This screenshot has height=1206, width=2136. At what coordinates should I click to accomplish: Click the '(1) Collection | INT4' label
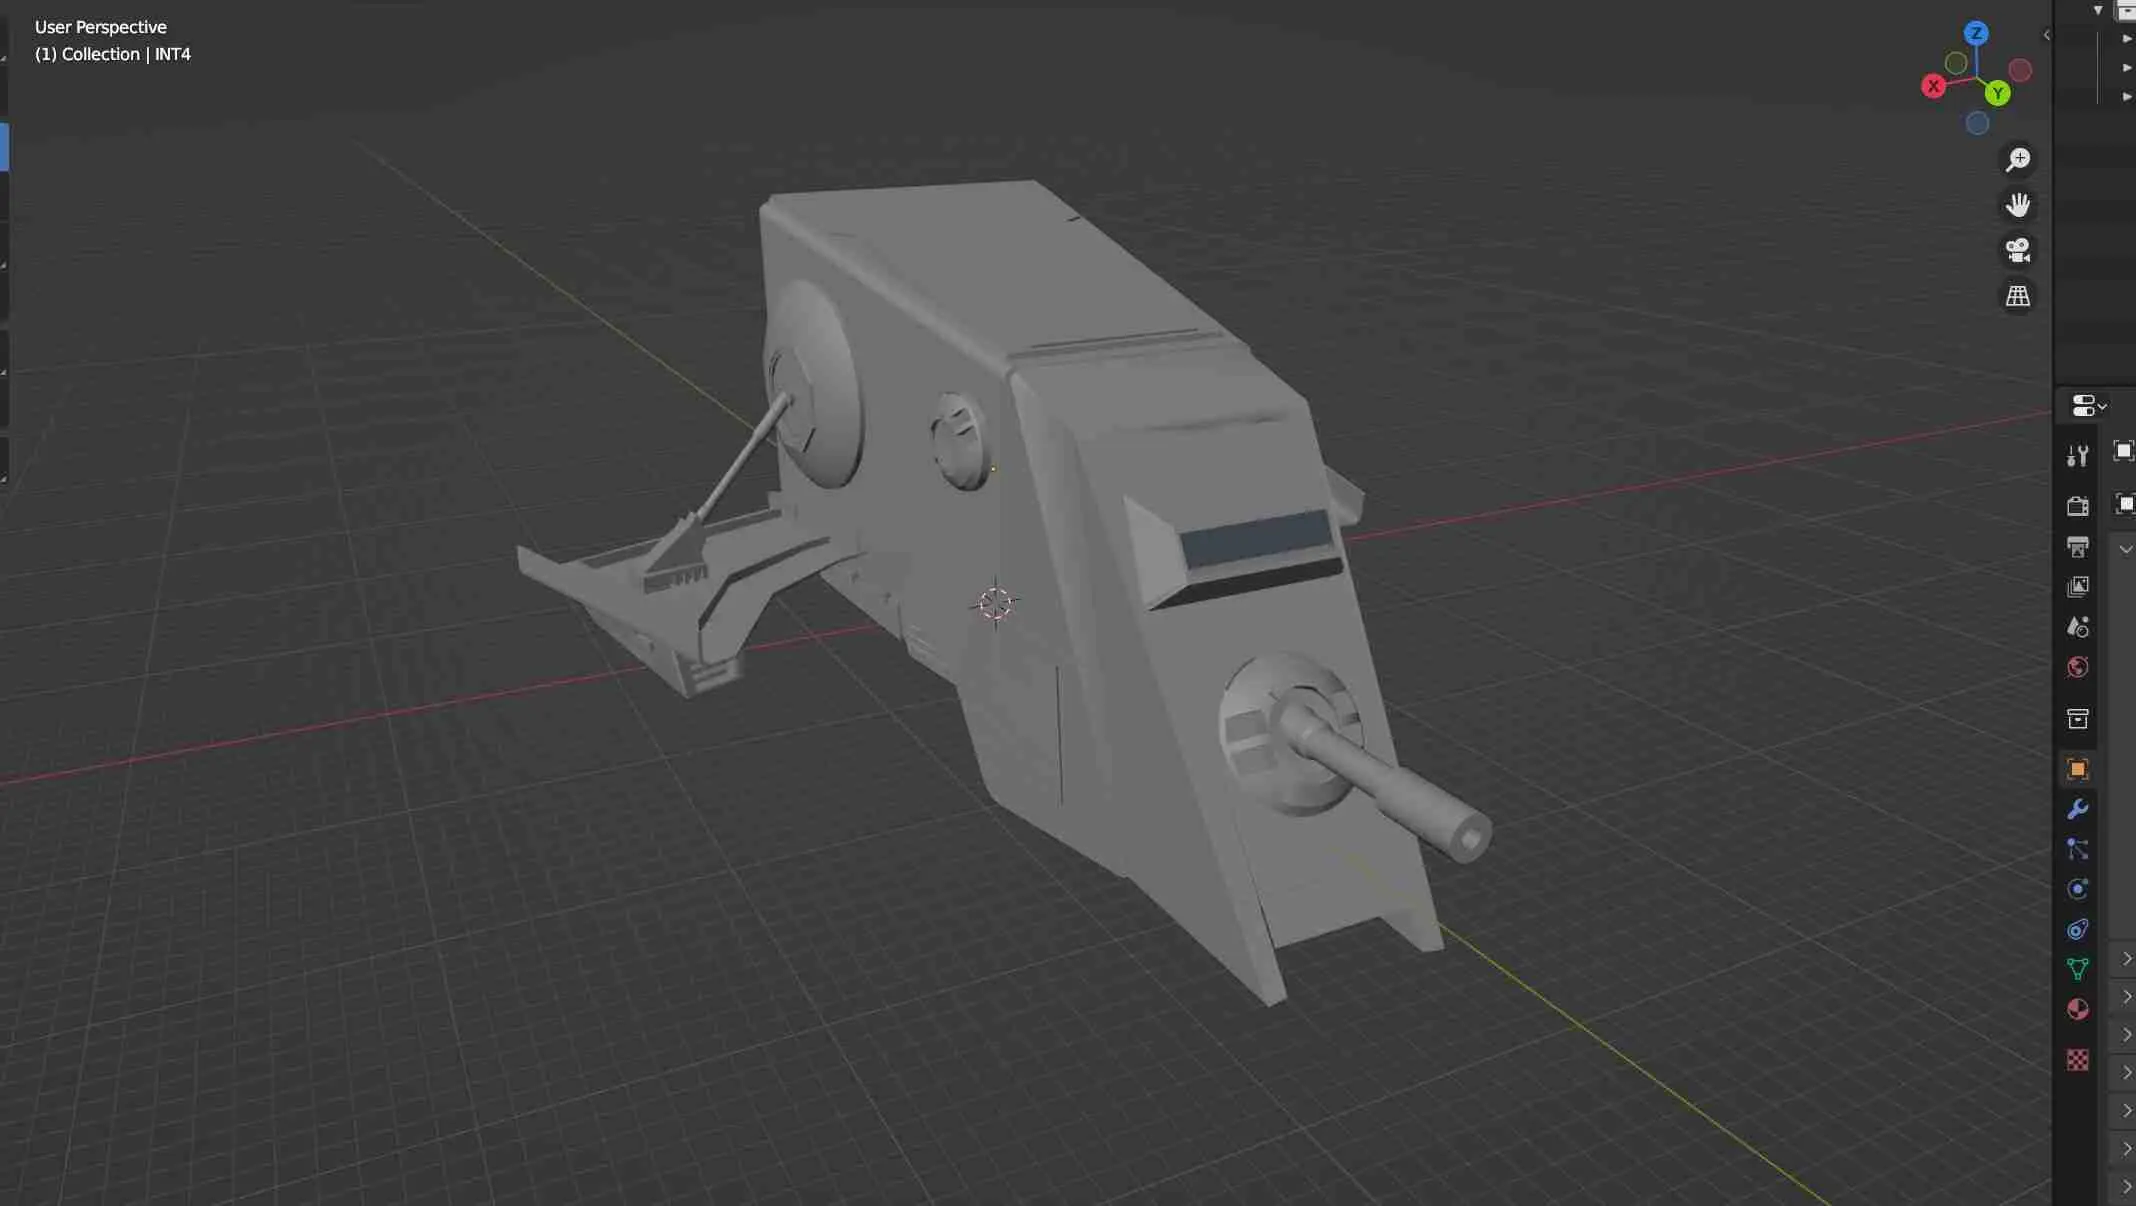pos(113,54)
